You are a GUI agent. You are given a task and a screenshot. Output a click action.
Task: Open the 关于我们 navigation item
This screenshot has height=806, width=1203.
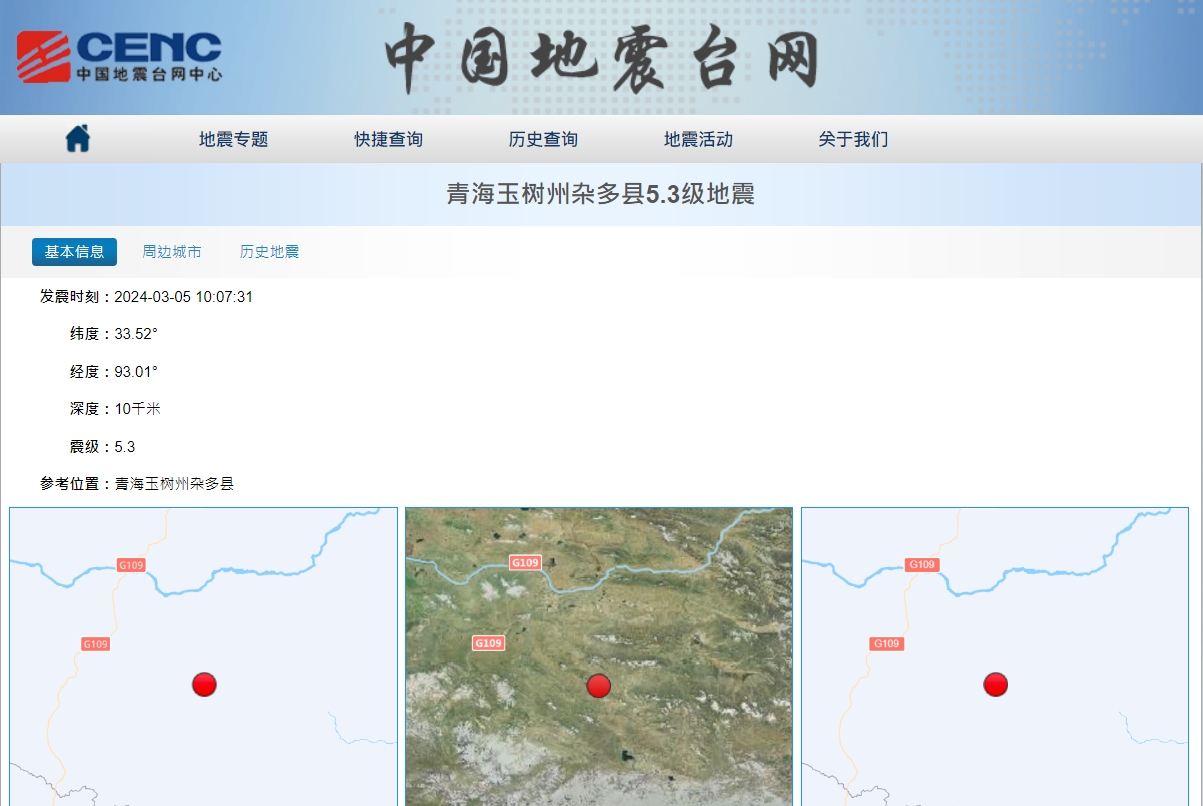coord(853,139)
